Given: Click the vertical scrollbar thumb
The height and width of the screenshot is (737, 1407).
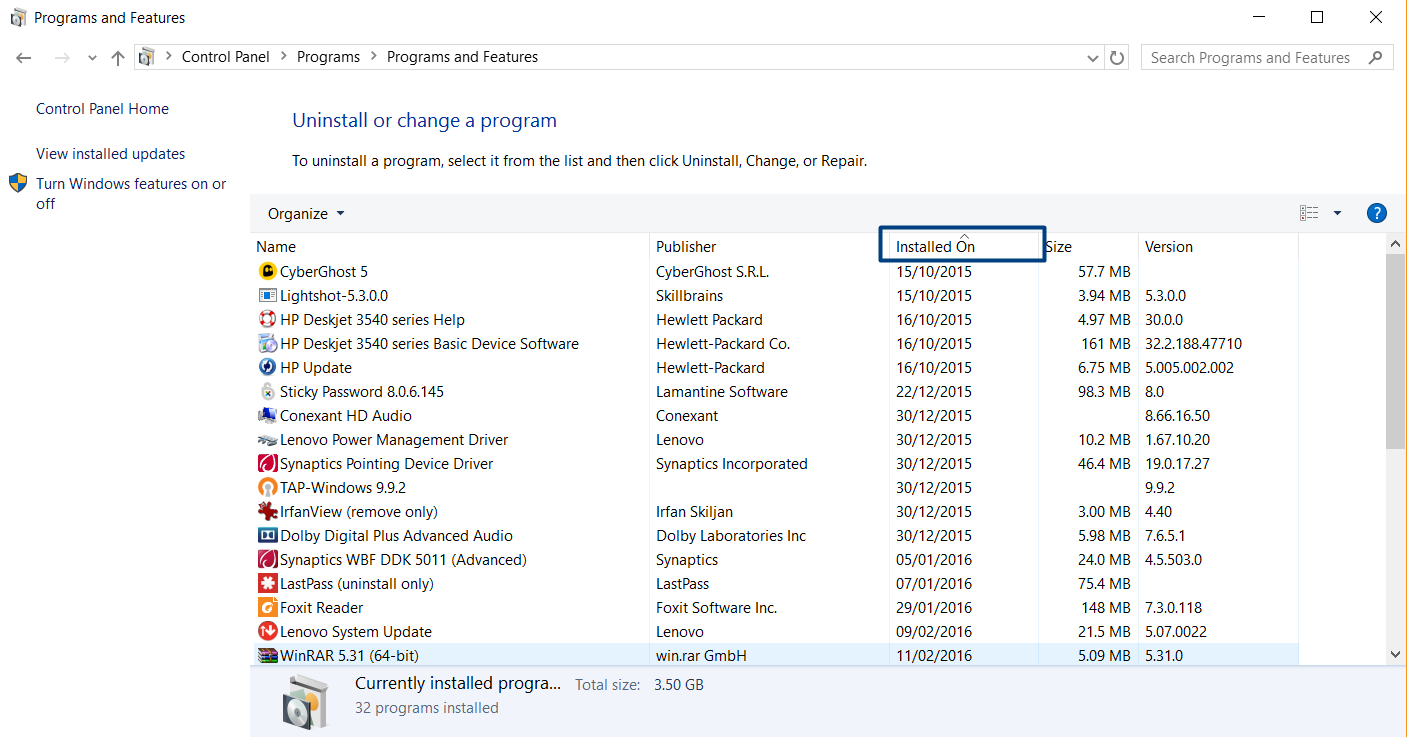Looking at the screenshot, I should pos(1396,351).
